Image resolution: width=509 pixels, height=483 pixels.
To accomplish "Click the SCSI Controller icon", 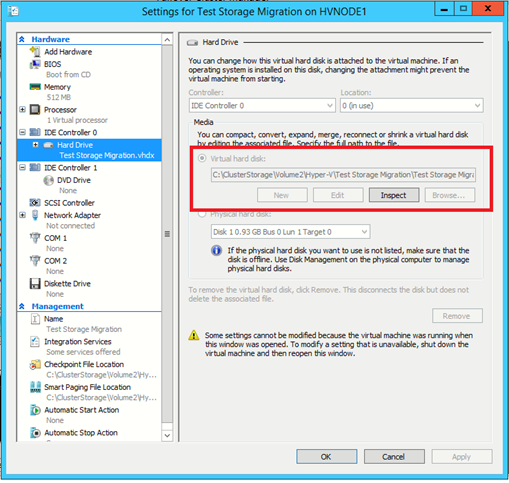I will point(35,203).
